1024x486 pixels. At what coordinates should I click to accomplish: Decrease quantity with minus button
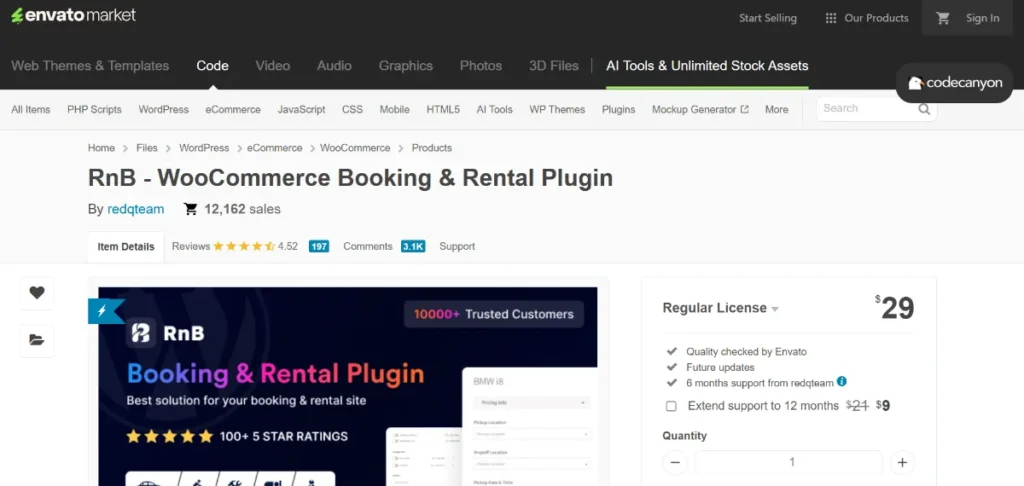(x=675, y=462)
